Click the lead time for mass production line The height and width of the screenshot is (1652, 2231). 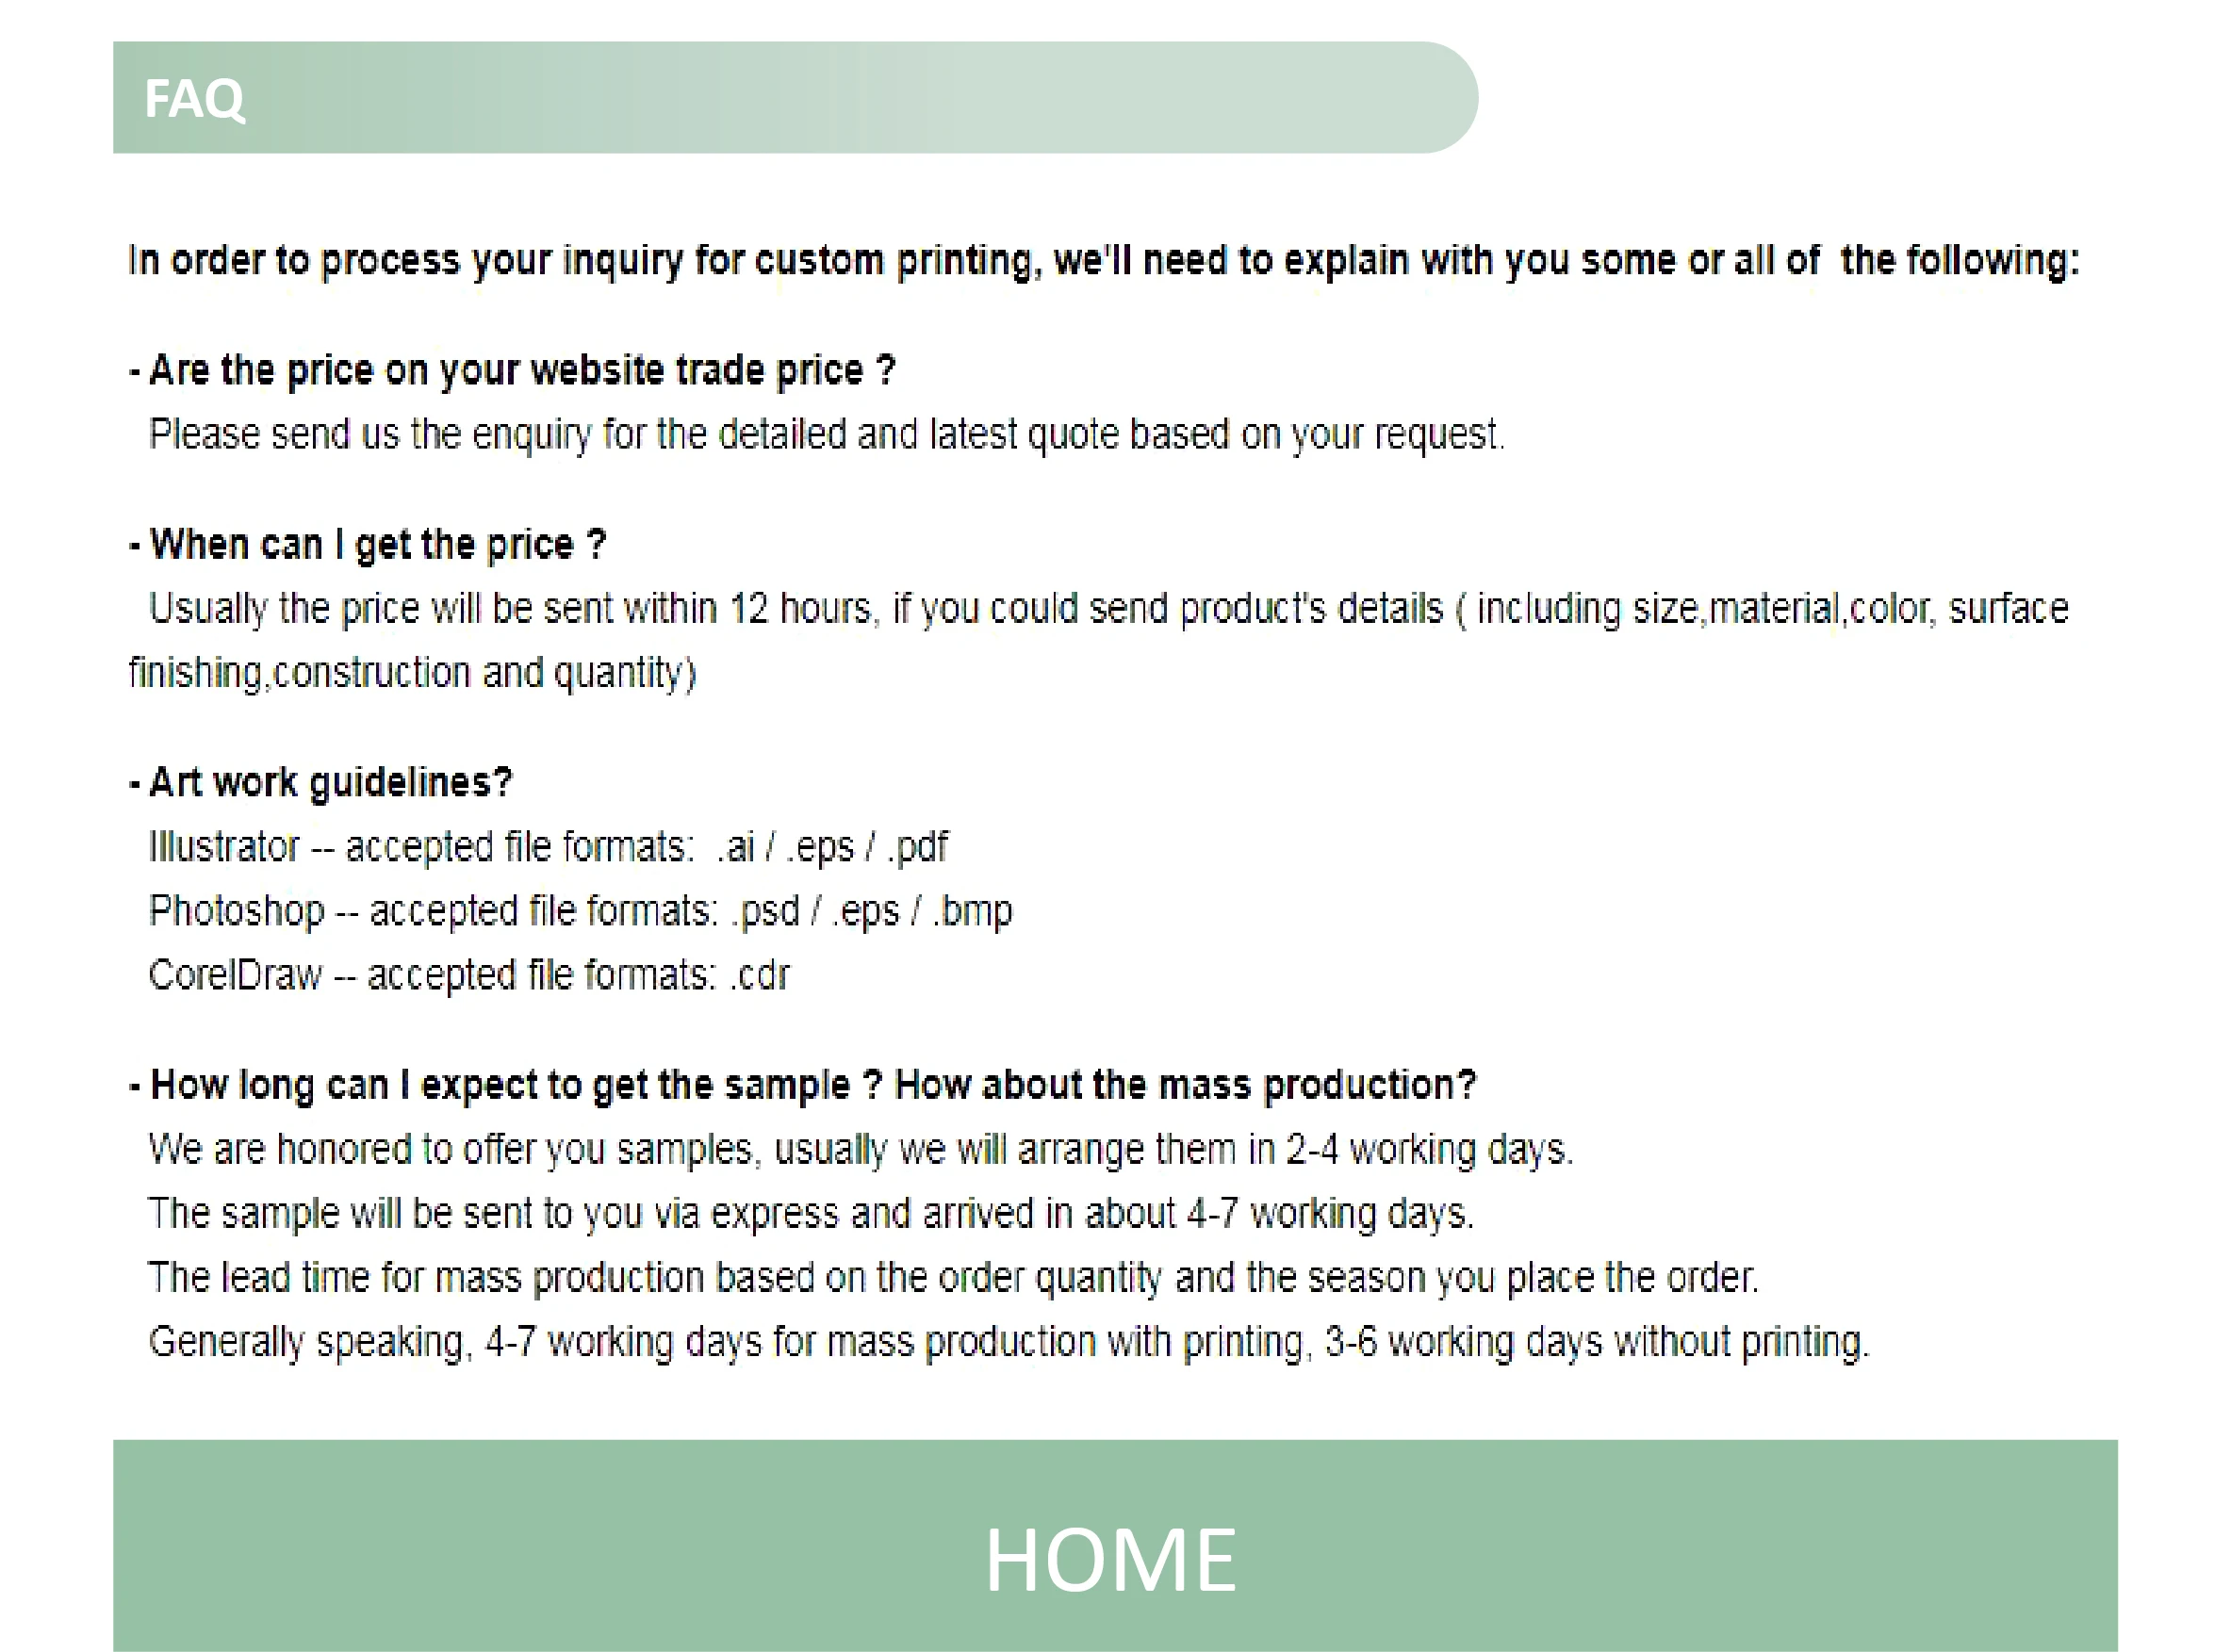click(952, 1277)
